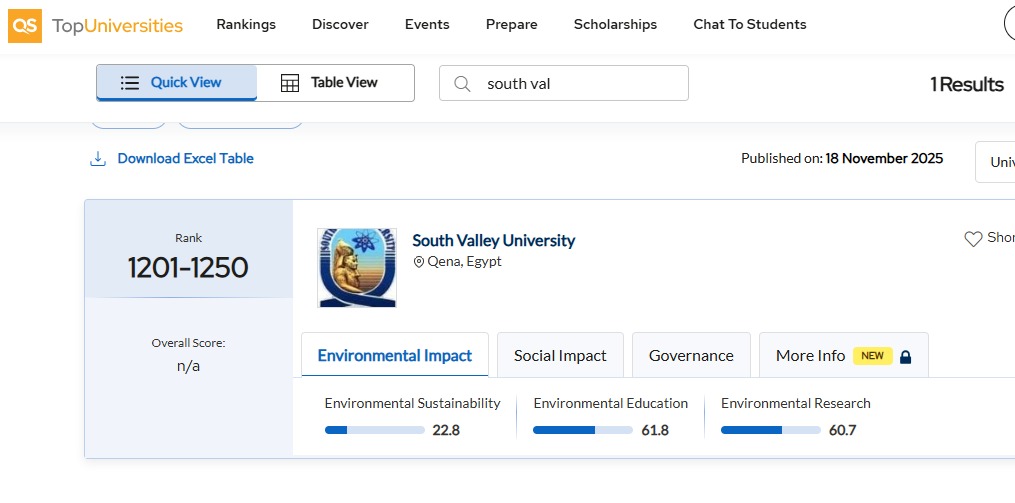Select the Social Impact tab
This screenshot has width=1015, height=503.
coord(560,356)
